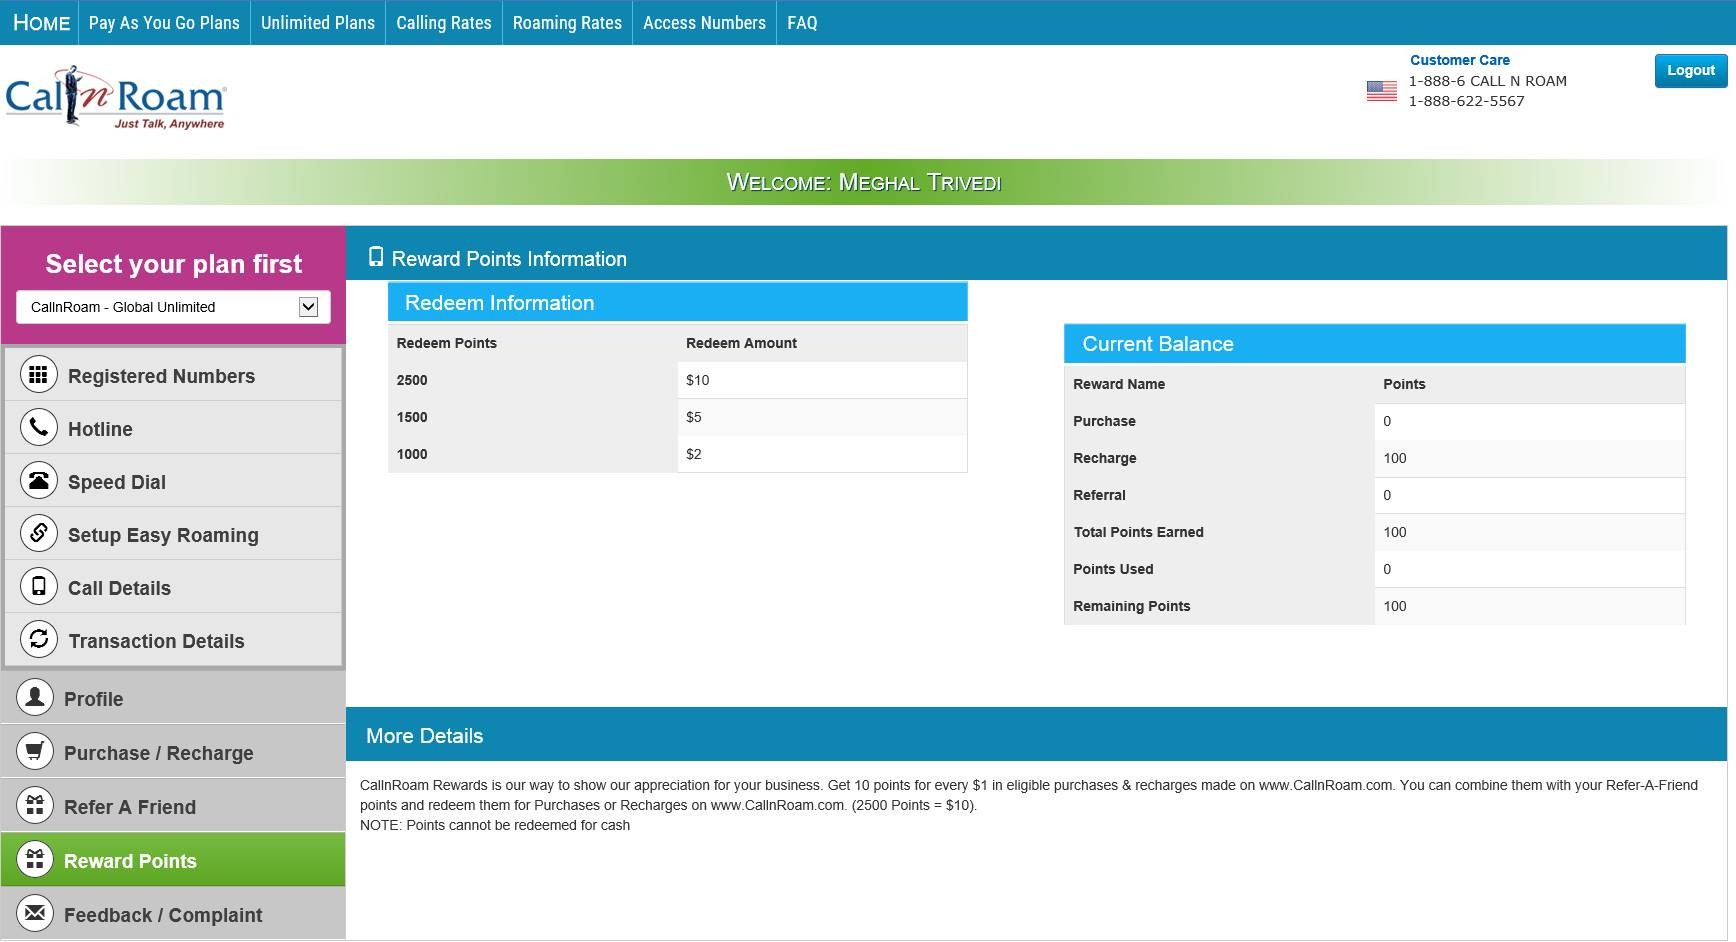
Task: Click the Speed Dial telephone icon
Action: click(38, 481)
